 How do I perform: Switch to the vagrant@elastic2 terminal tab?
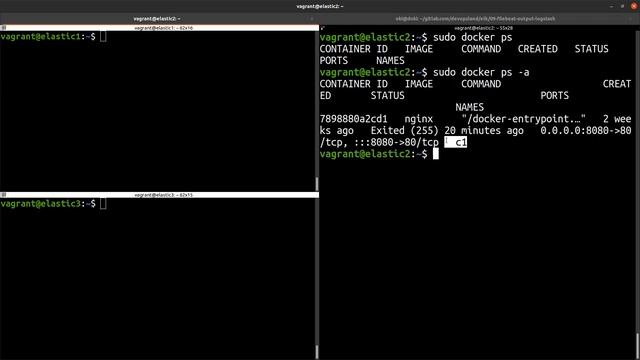pos(157,19)
